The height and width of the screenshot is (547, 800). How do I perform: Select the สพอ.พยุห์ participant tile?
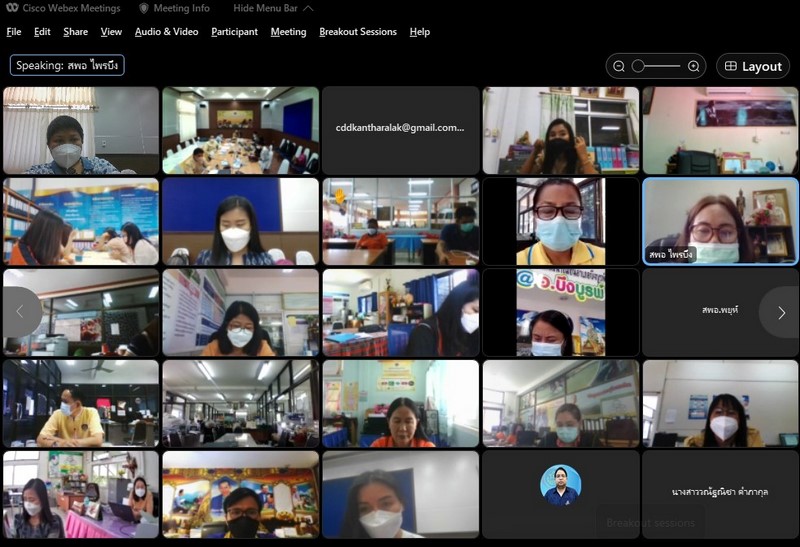pos(720,311)
